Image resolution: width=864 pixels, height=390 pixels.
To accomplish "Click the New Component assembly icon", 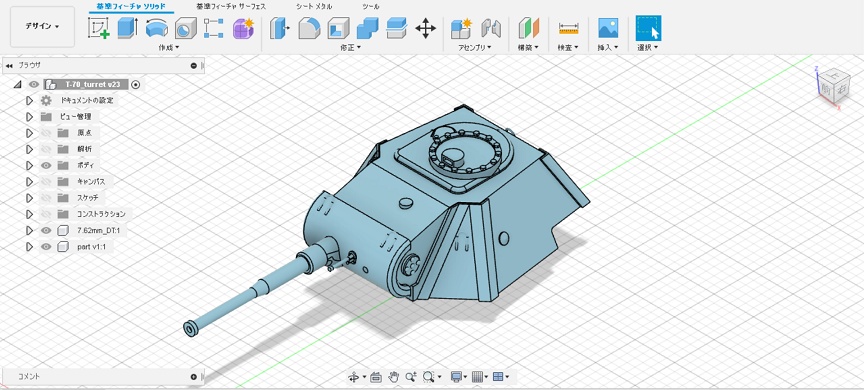I will pyautogui.click(x=461, y=28).
